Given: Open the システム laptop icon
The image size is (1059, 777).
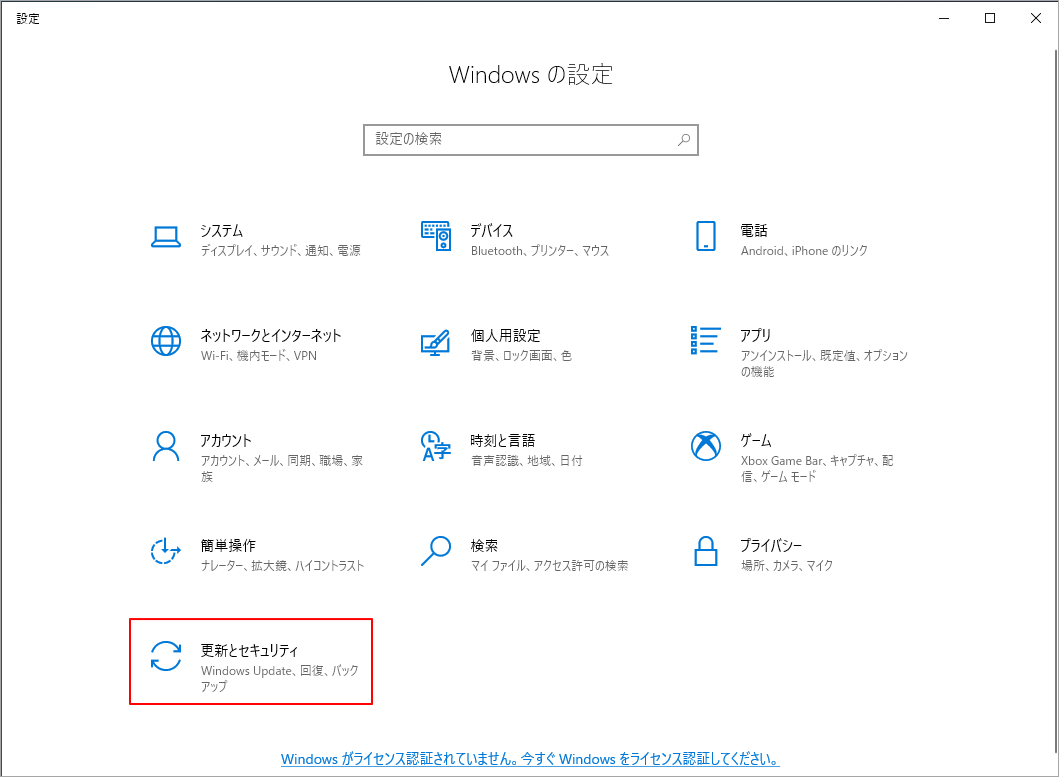Looking at the screenshot, I should (x=165, y=237).
